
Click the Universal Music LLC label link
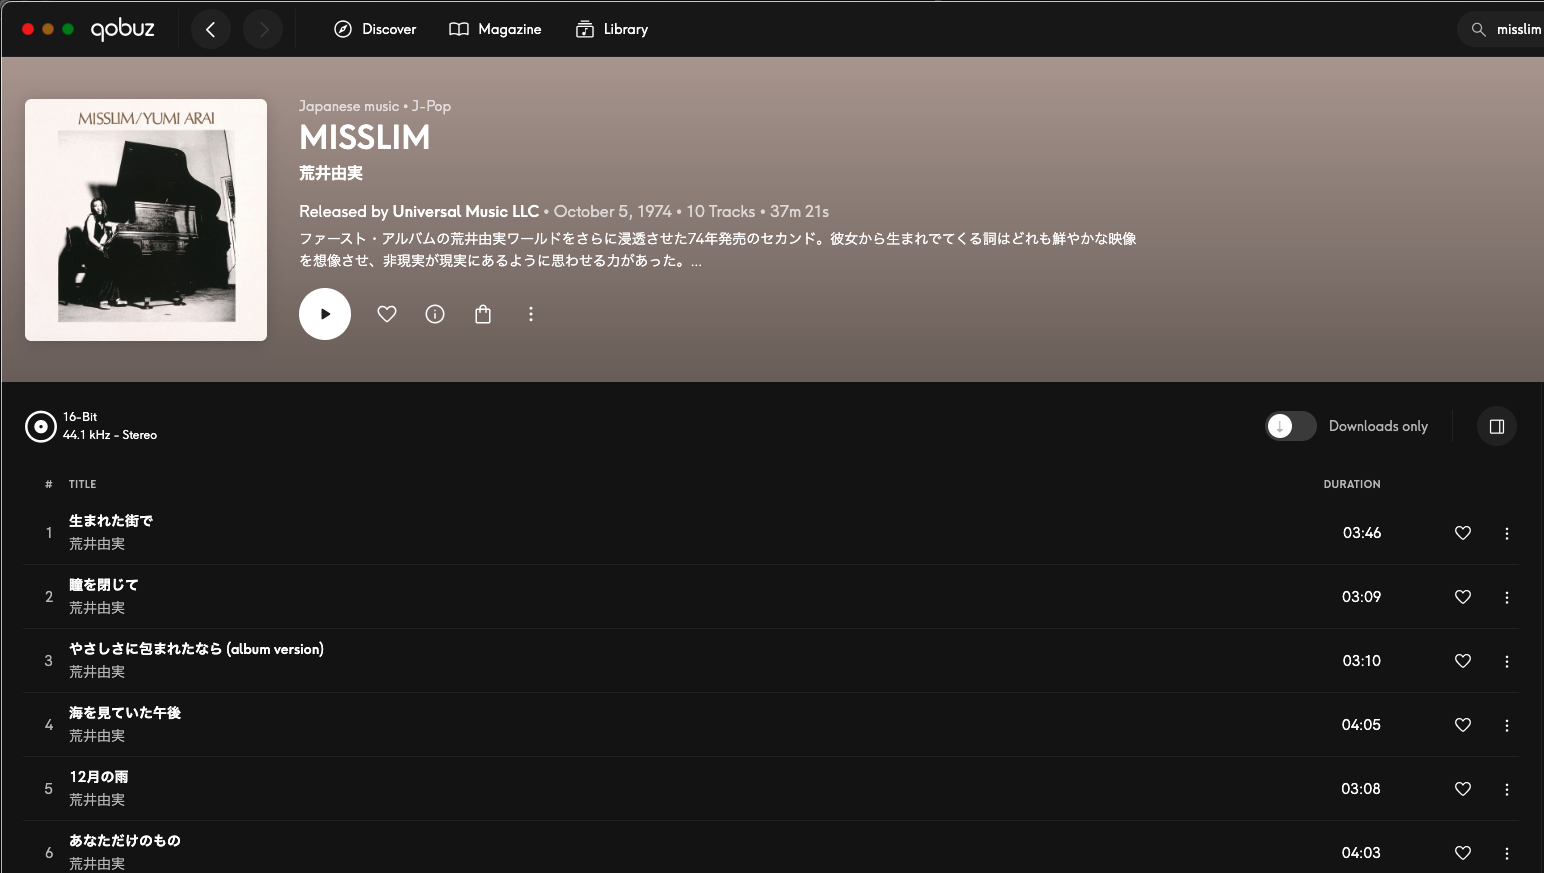(466, 211)
